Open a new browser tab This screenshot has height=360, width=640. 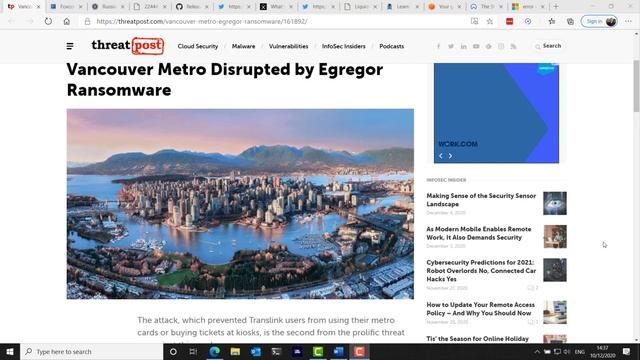[556, 7]
